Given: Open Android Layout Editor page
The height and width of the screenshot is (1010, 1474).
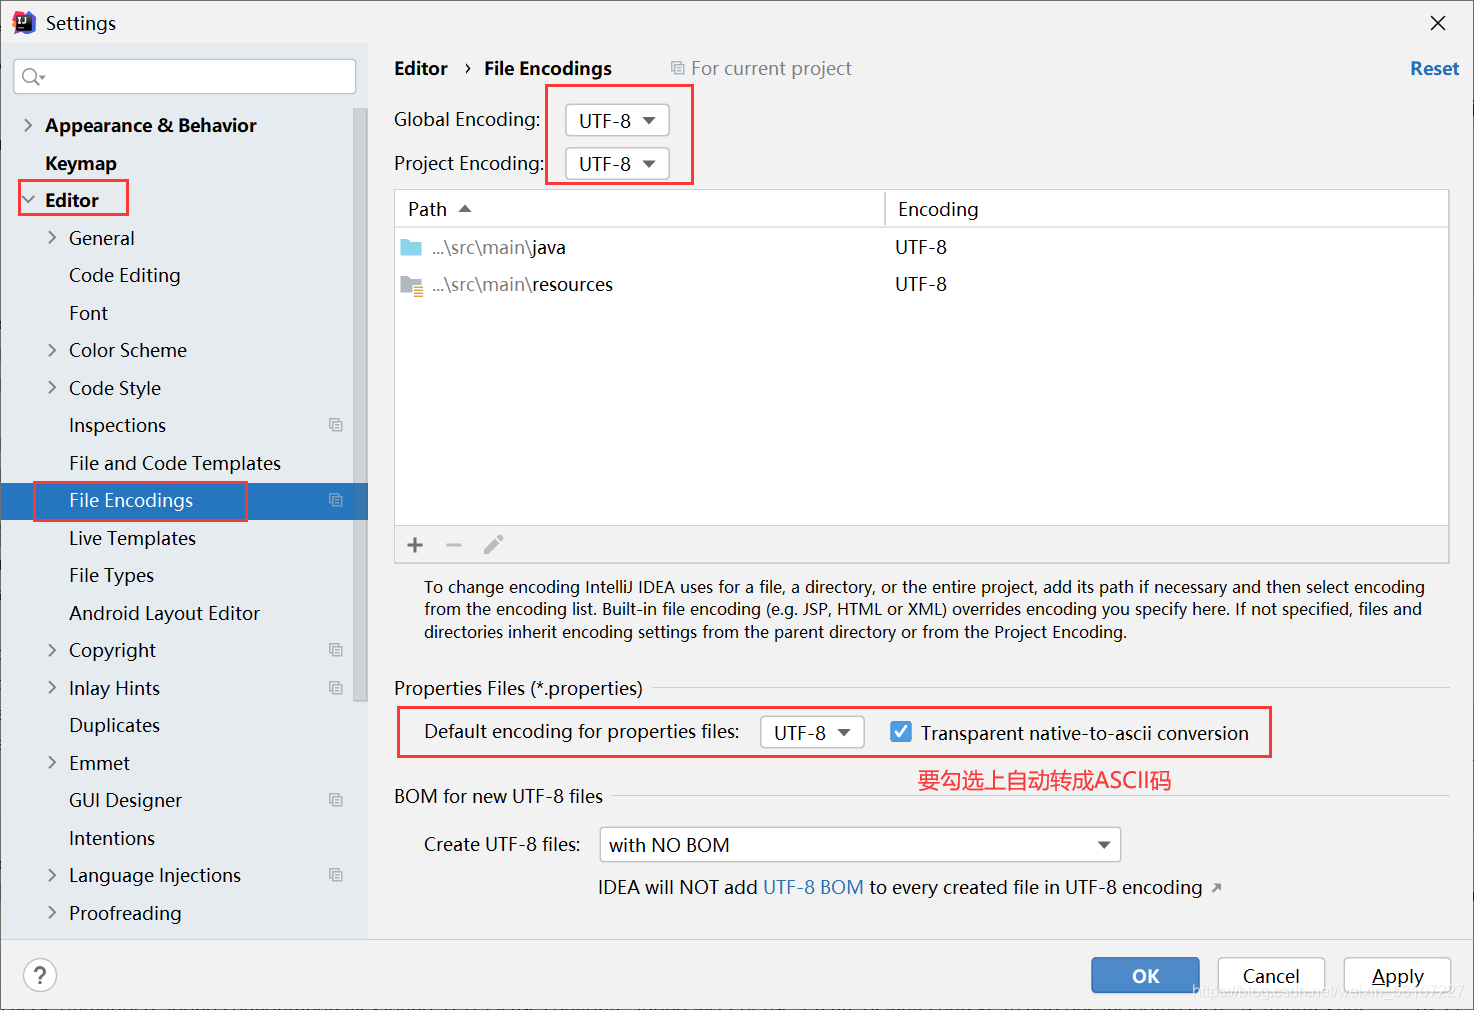Looking at the screenshot, I should pos(164,613).
